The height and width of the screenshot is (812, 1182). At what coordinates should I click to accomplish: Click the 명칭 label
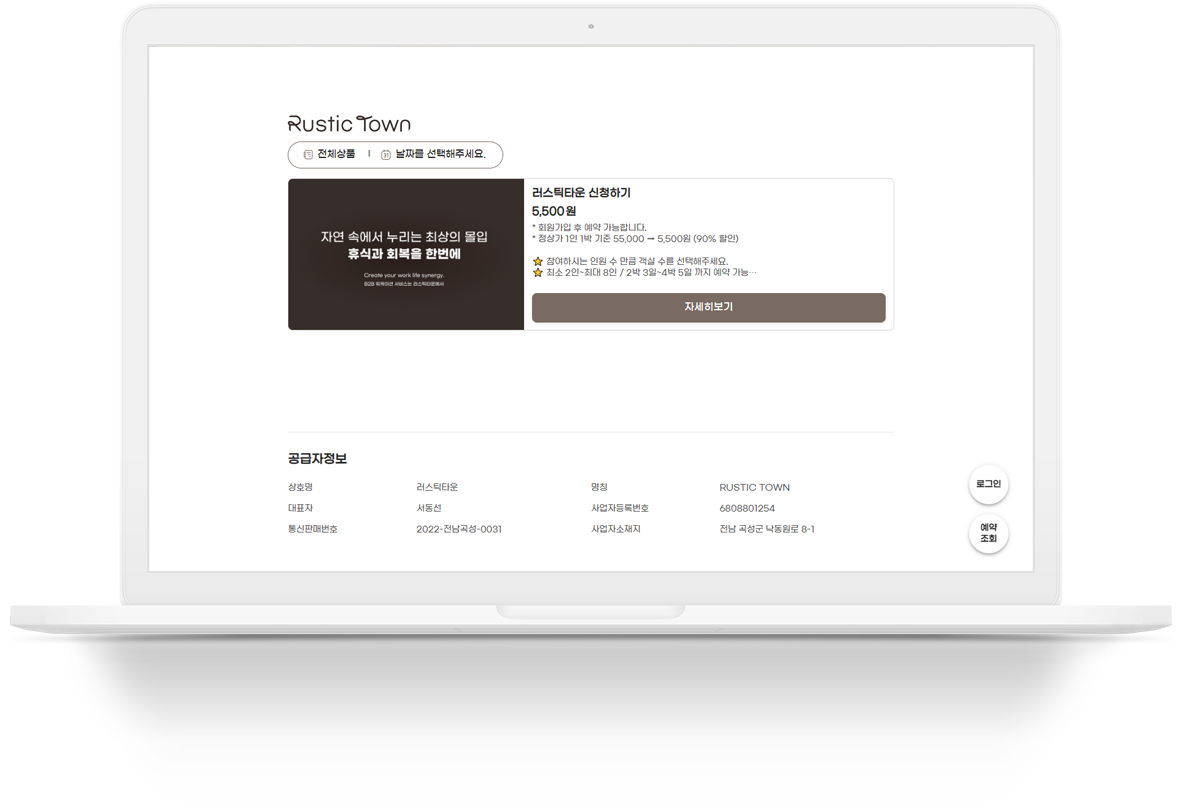tap(599, 487)
